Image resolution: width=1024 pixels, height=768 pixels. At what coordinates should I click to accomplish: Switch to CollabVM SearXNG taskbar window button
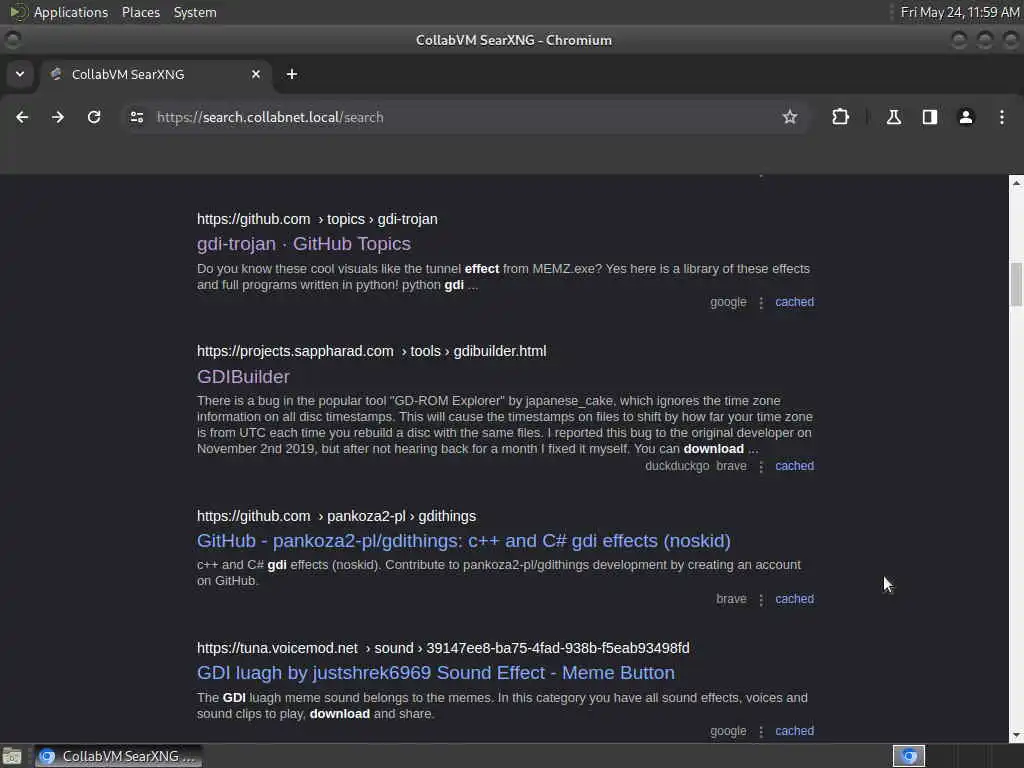coord(119,756)
